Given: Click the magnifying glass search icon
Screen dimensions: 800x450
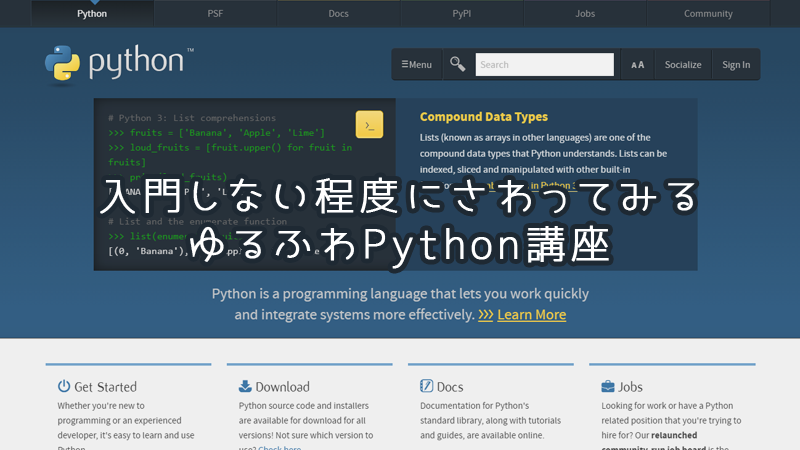Looking at the screenshot, I should 458,64.
